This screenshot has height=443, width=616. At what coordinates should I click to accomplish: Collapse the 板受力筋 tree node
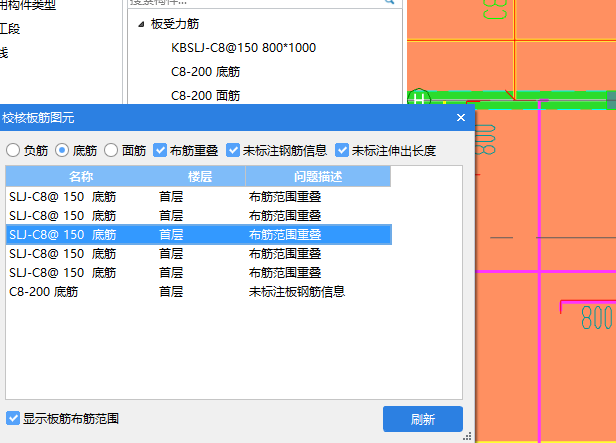[x=141, y=24]
